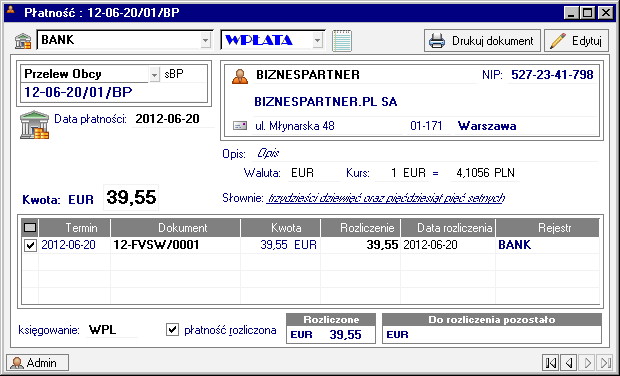Click the Admin user button

point(38,363)
